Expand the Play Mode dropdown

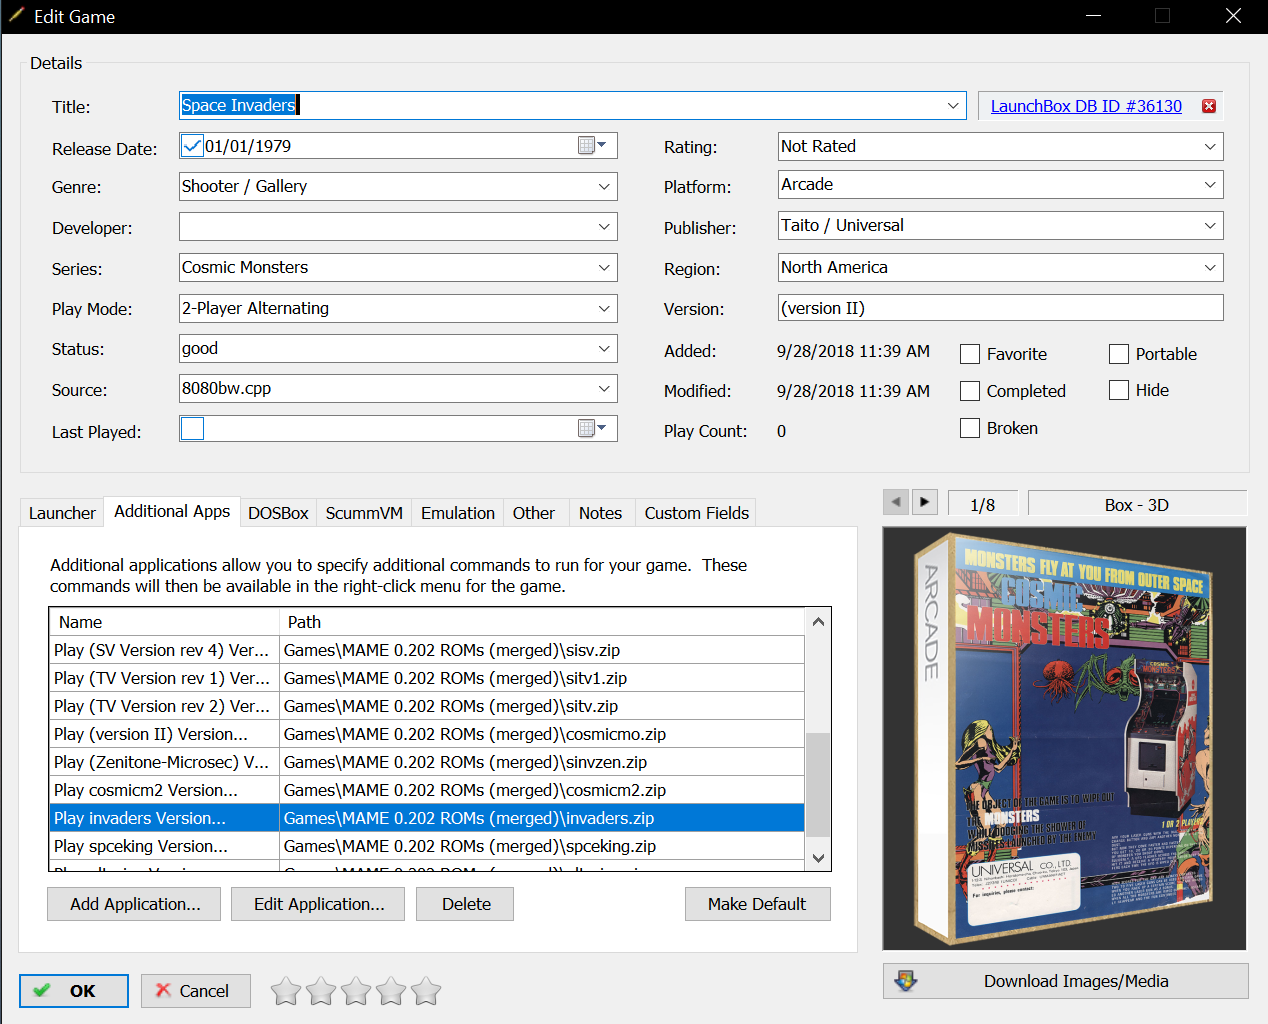click(x=604, y=308)
